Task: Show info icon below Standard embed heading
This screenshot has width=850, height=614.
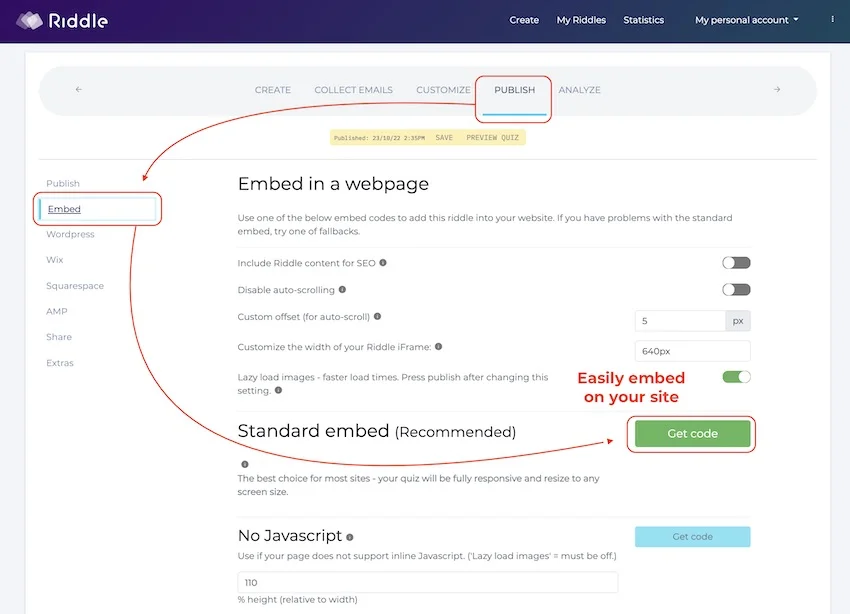Action: coord(245,464)
